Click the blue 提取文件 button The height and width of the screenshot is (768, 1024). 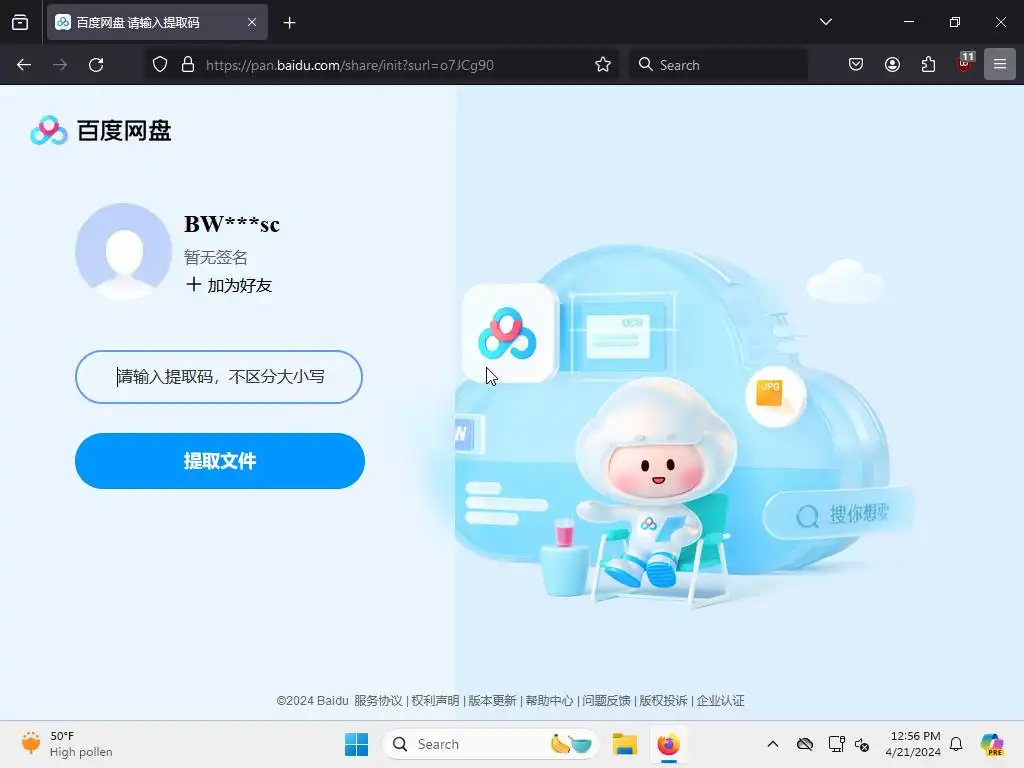pyautogui.click(x=219, y=461)
